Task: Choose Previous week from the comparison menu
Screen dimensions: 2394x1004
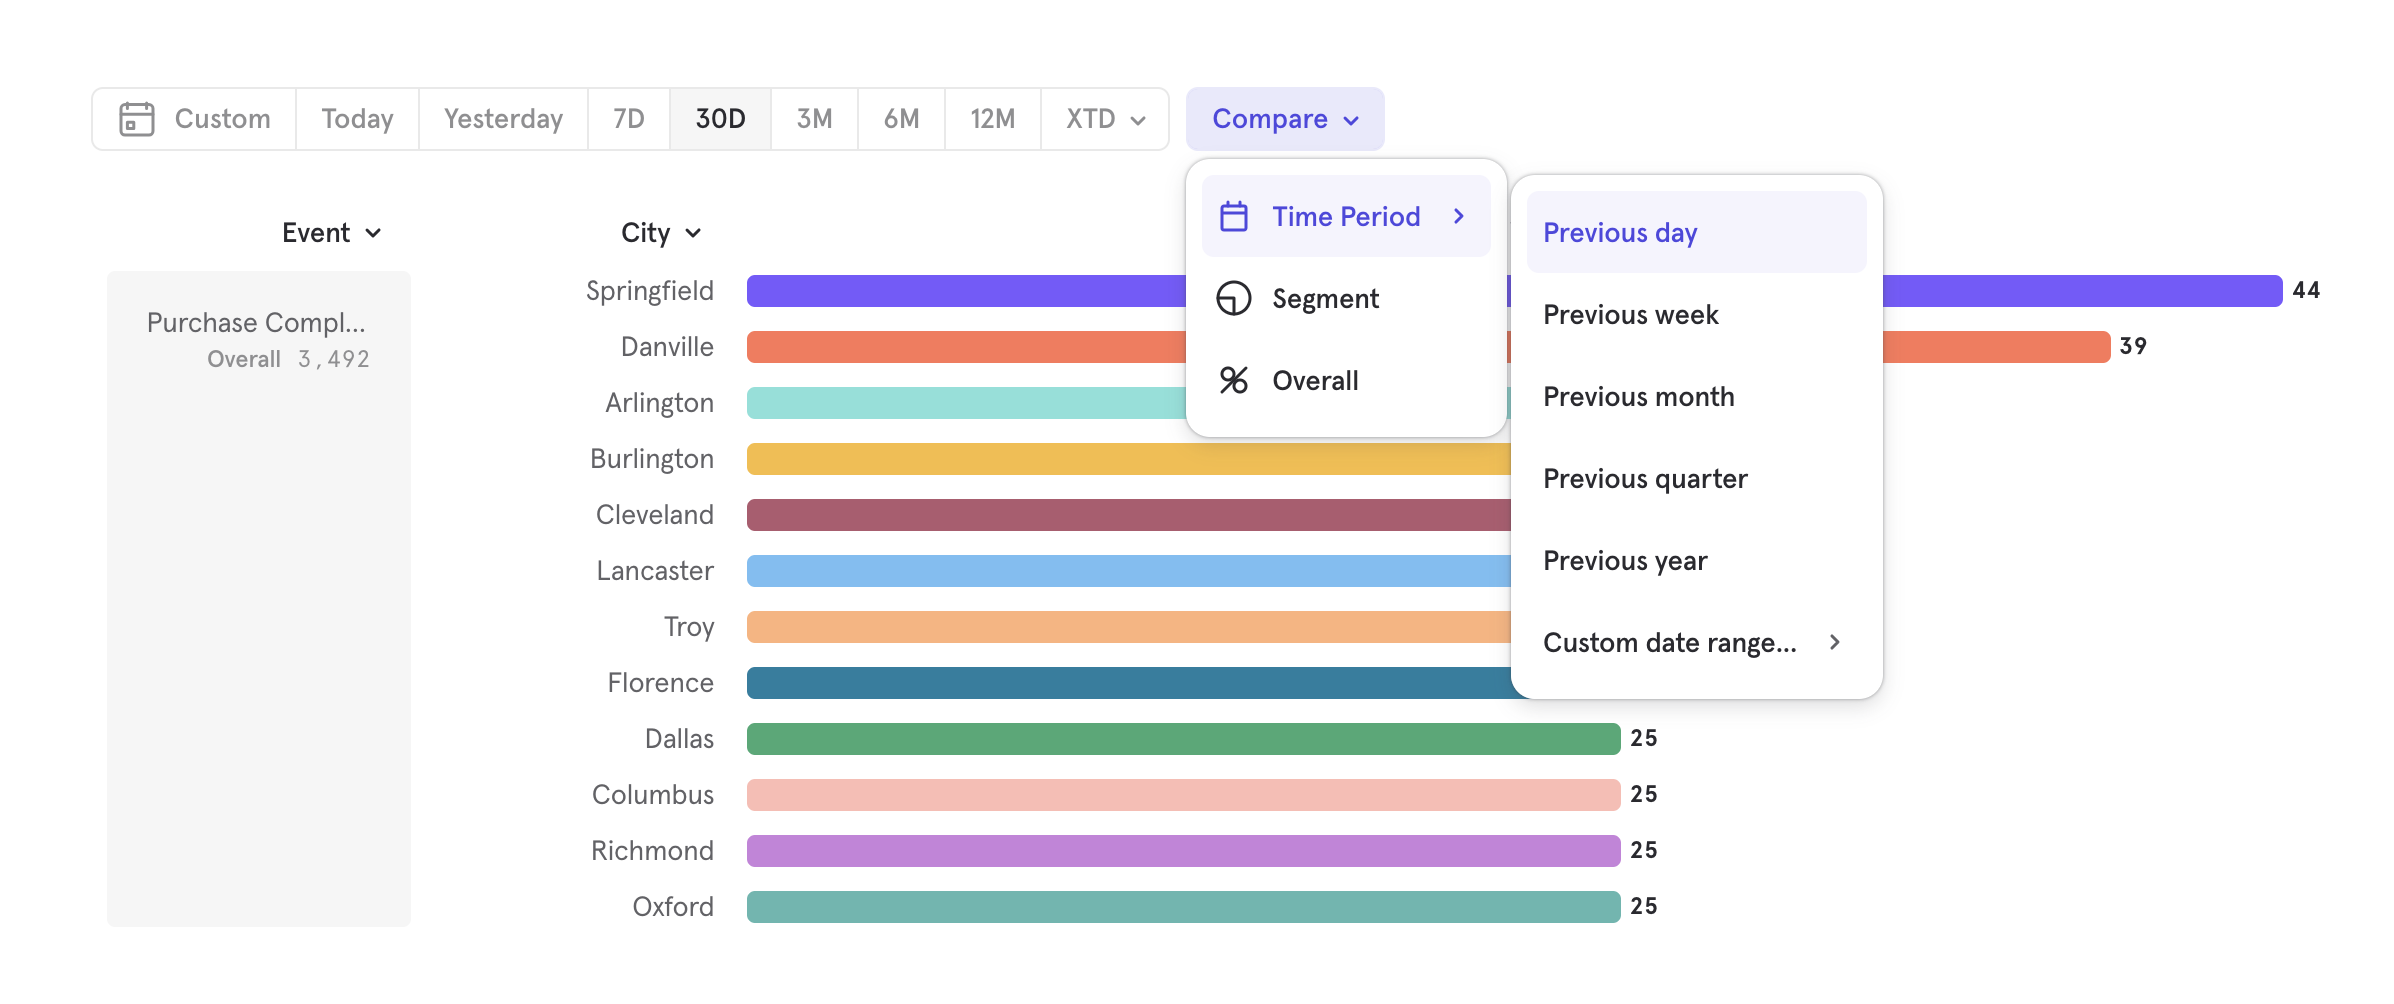Action: [x=1631, y=314]
